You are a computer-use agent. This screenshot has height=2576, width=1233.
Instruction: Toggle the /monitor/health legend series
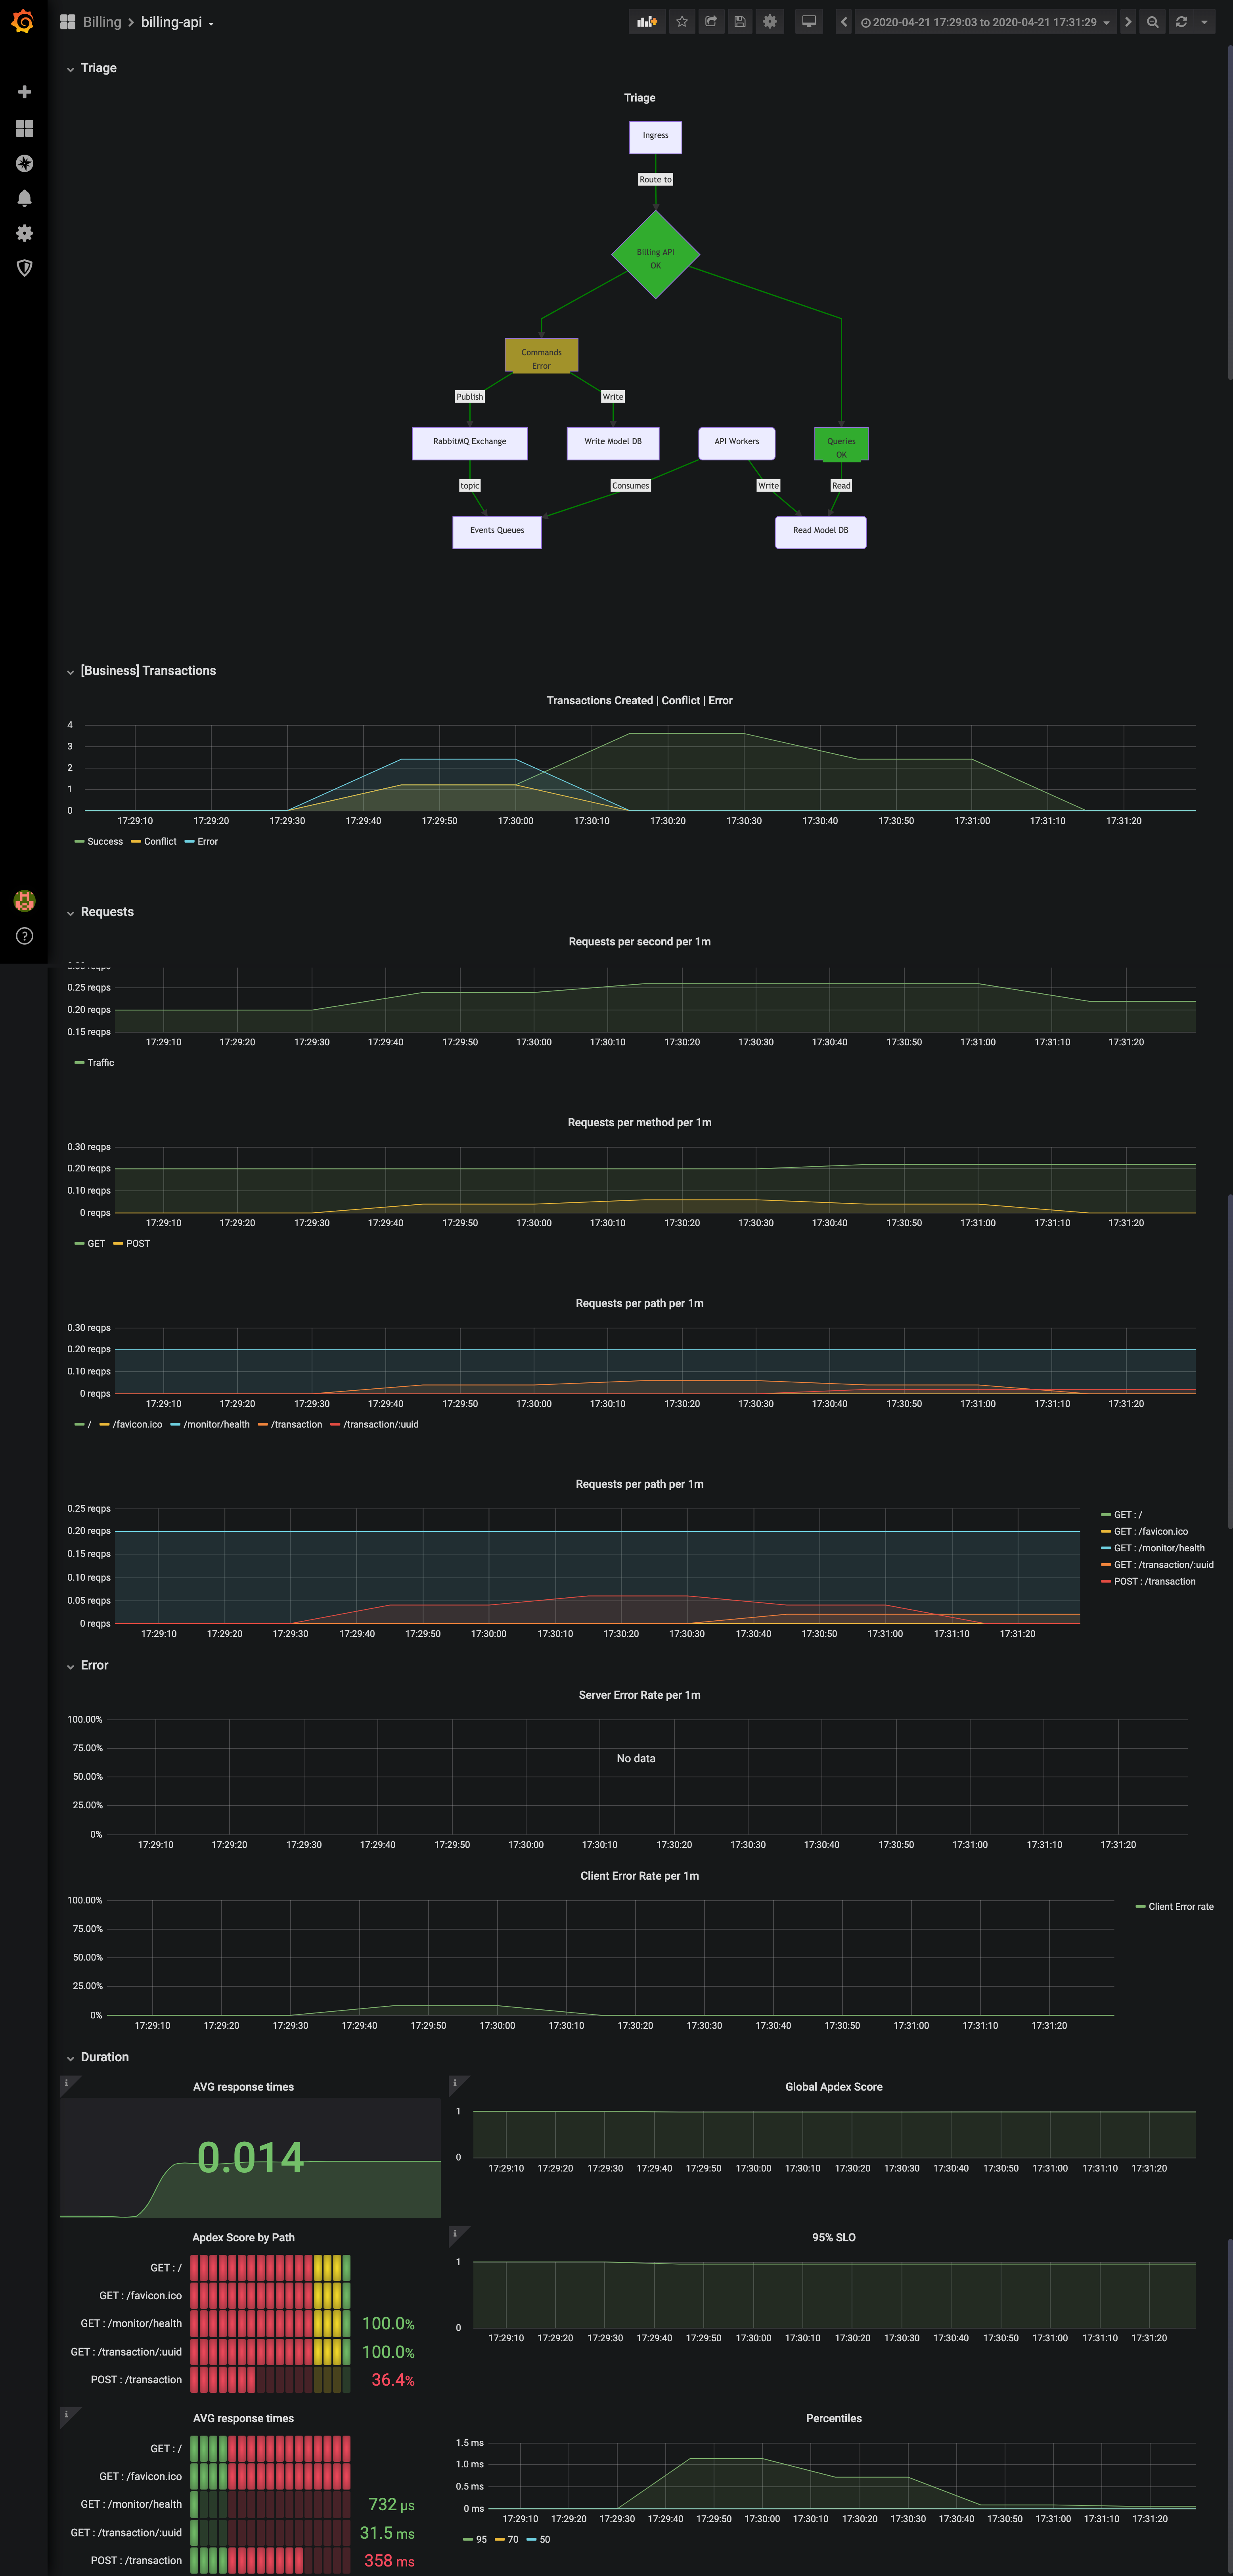[x=216, y=1425]
